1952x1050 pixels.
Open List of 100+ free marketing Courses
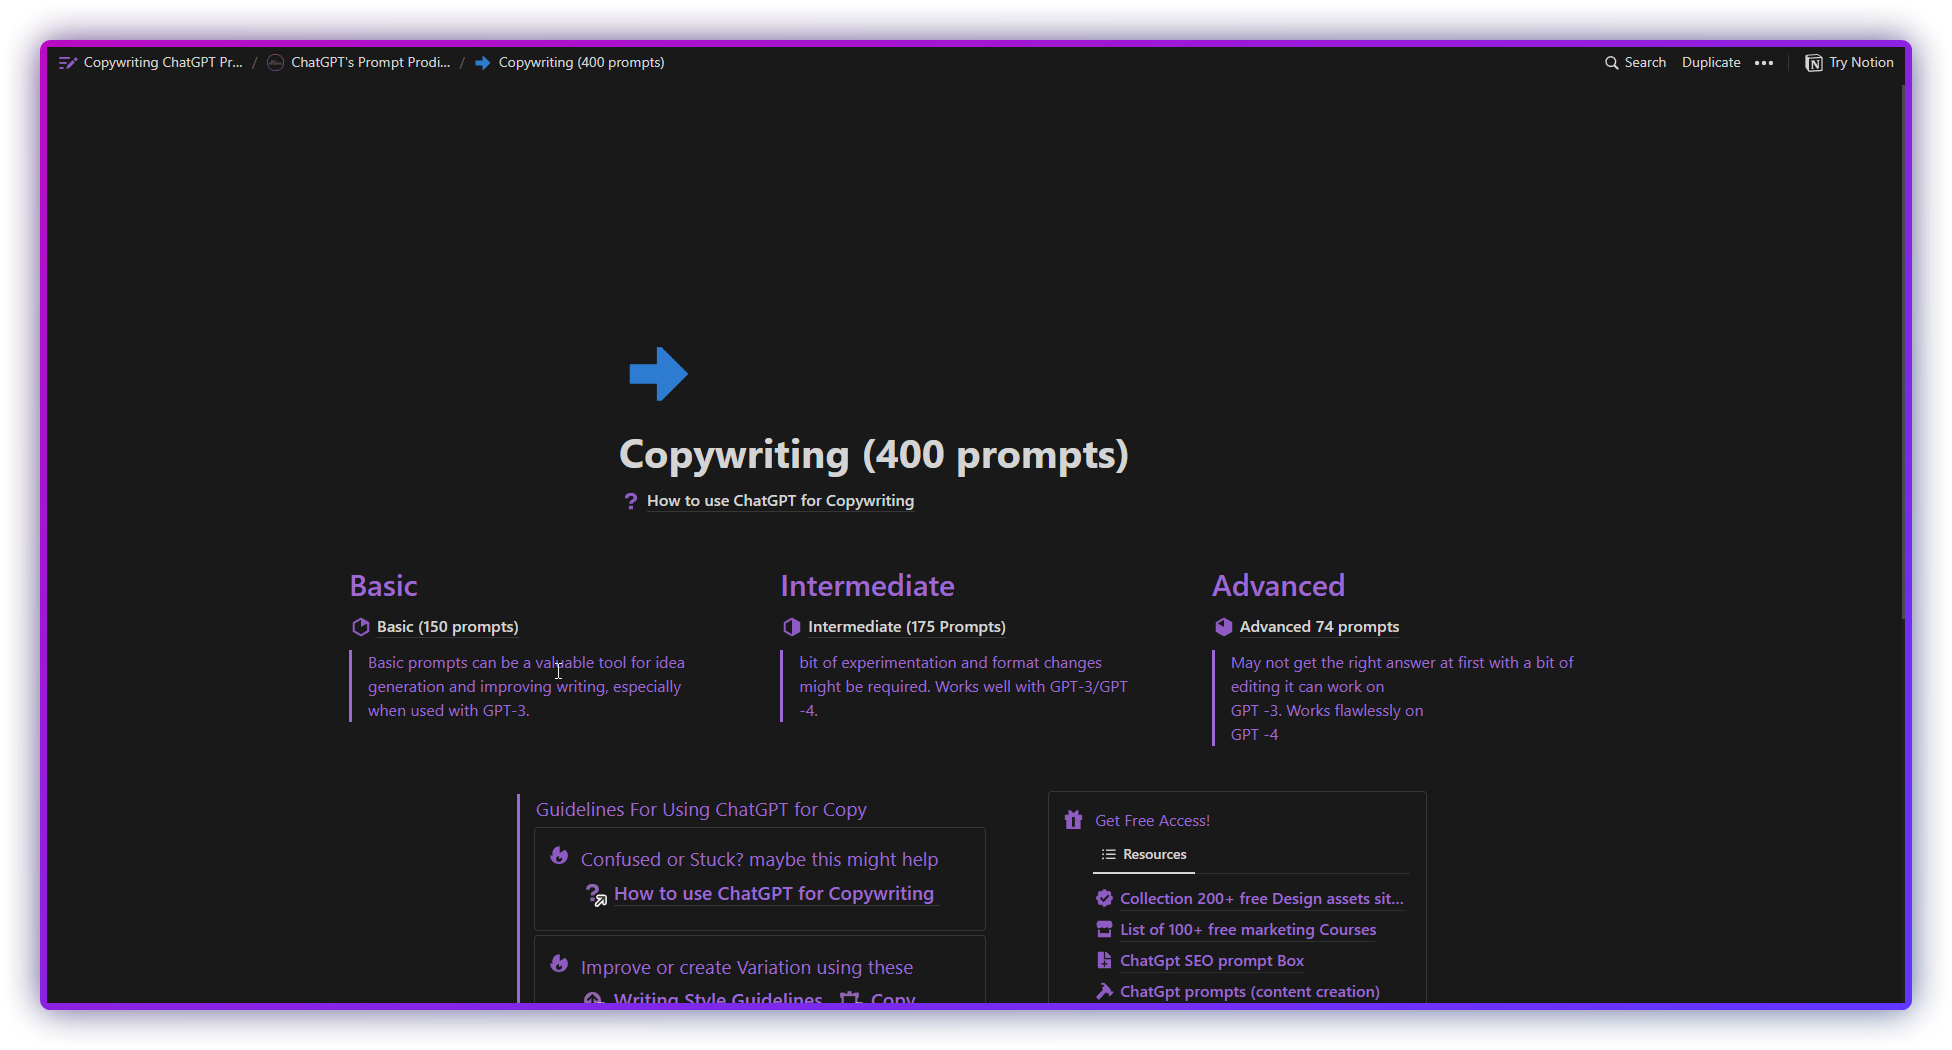click(x=1248, y=930)
